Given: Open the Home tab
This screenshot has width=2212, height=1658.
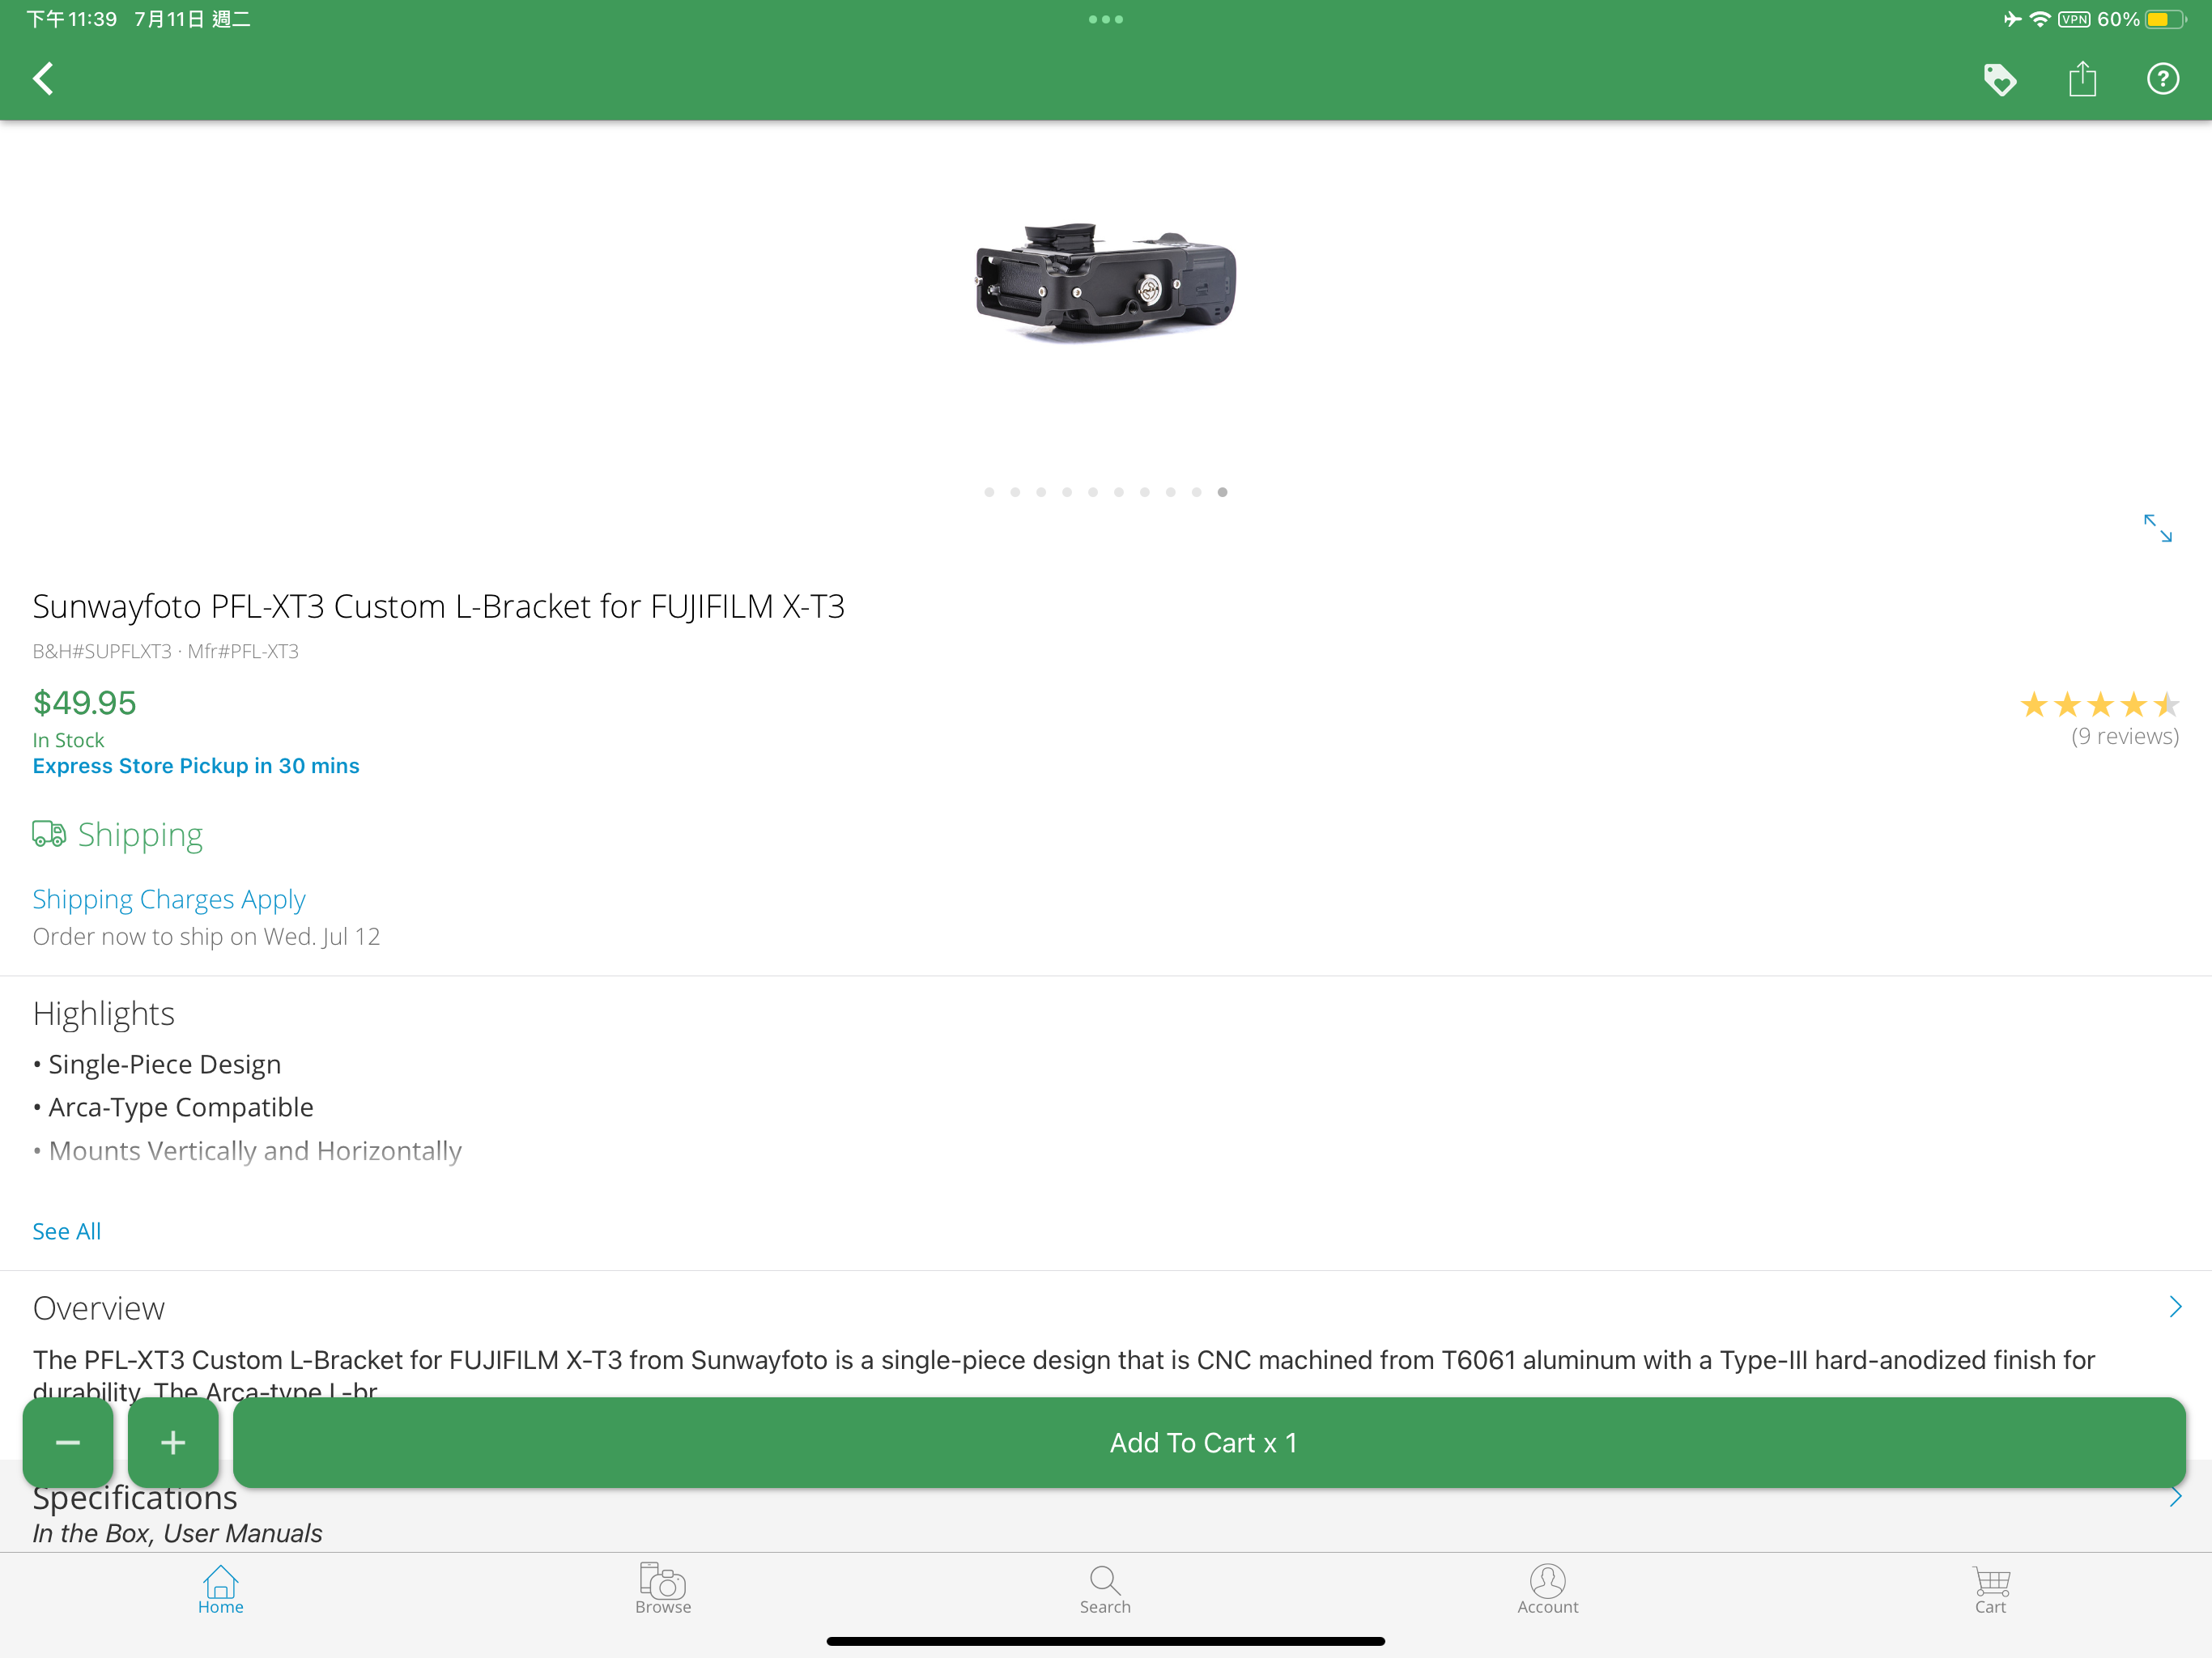Looking at the screenshot, I should tap(221, 1590).
